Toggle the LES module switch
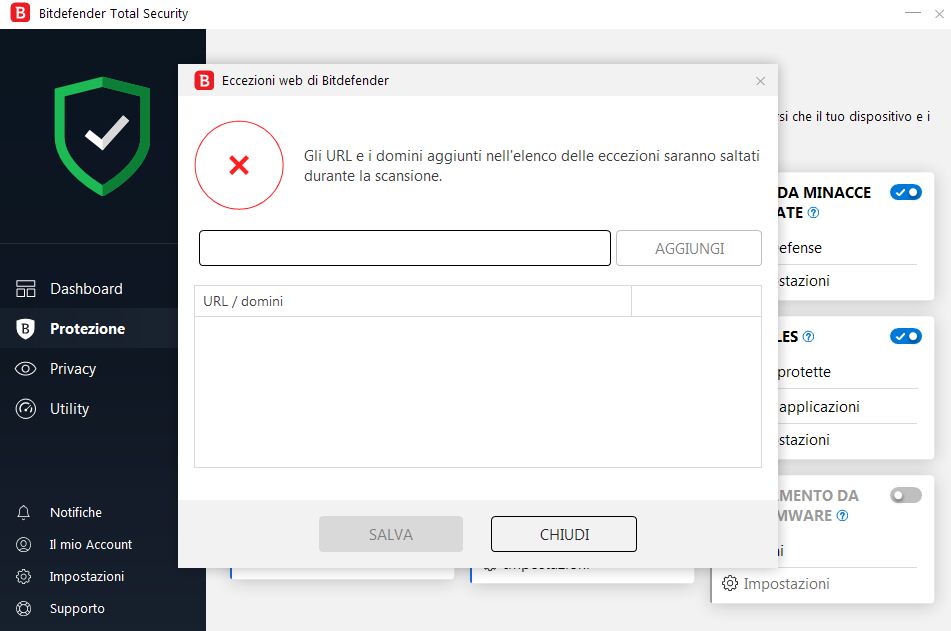 pyautogui.click(x=906, y=336)
